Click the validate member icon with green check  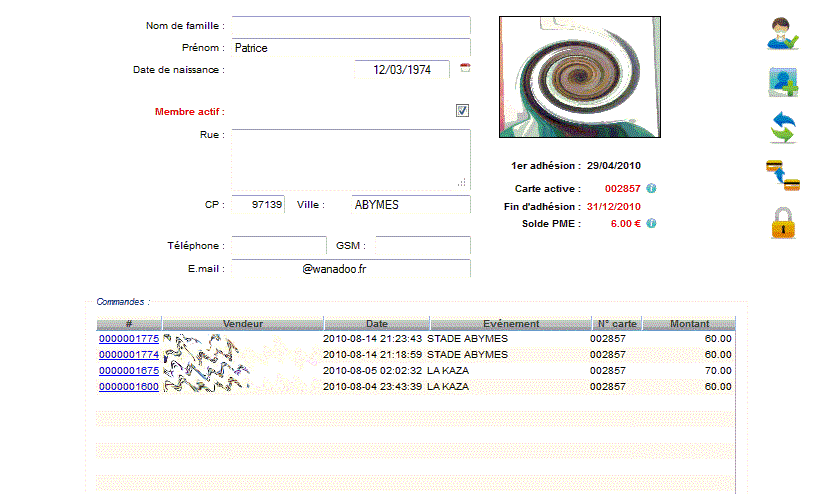(783, 34)
